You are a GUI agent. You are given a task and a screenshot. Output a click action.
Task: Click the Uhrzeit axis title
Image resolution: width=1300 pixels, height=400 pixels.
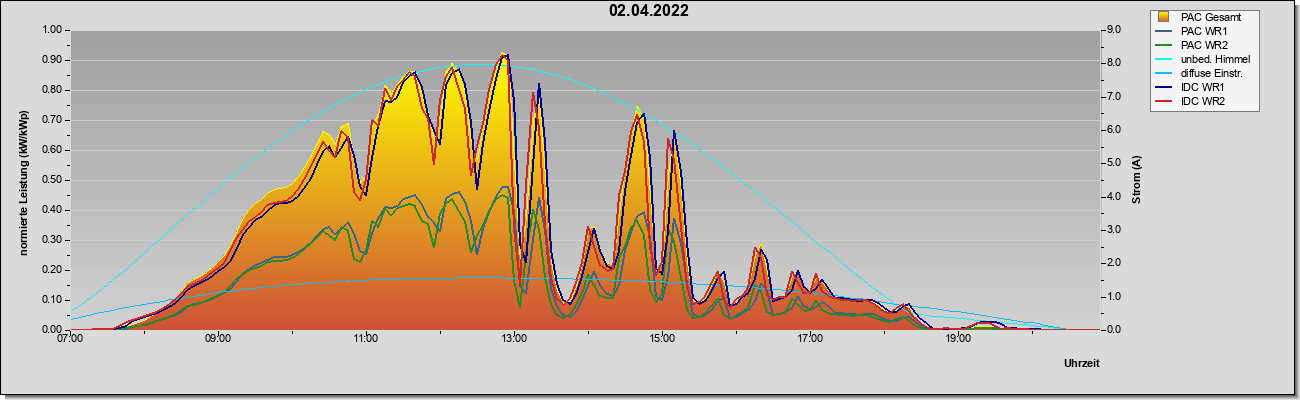coord(1081,364)
